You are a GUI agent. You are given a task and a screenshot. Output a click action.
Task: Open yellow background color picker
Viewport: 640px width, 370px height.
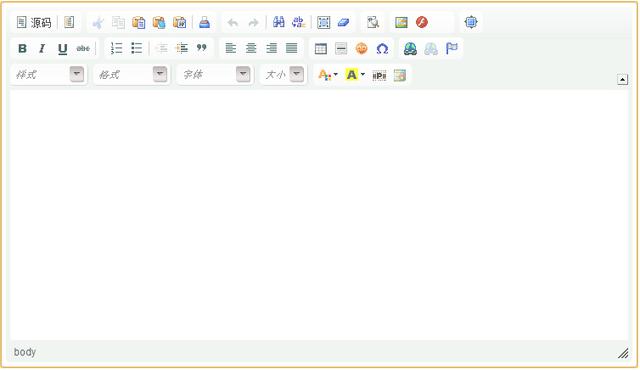tap(355, 75)
